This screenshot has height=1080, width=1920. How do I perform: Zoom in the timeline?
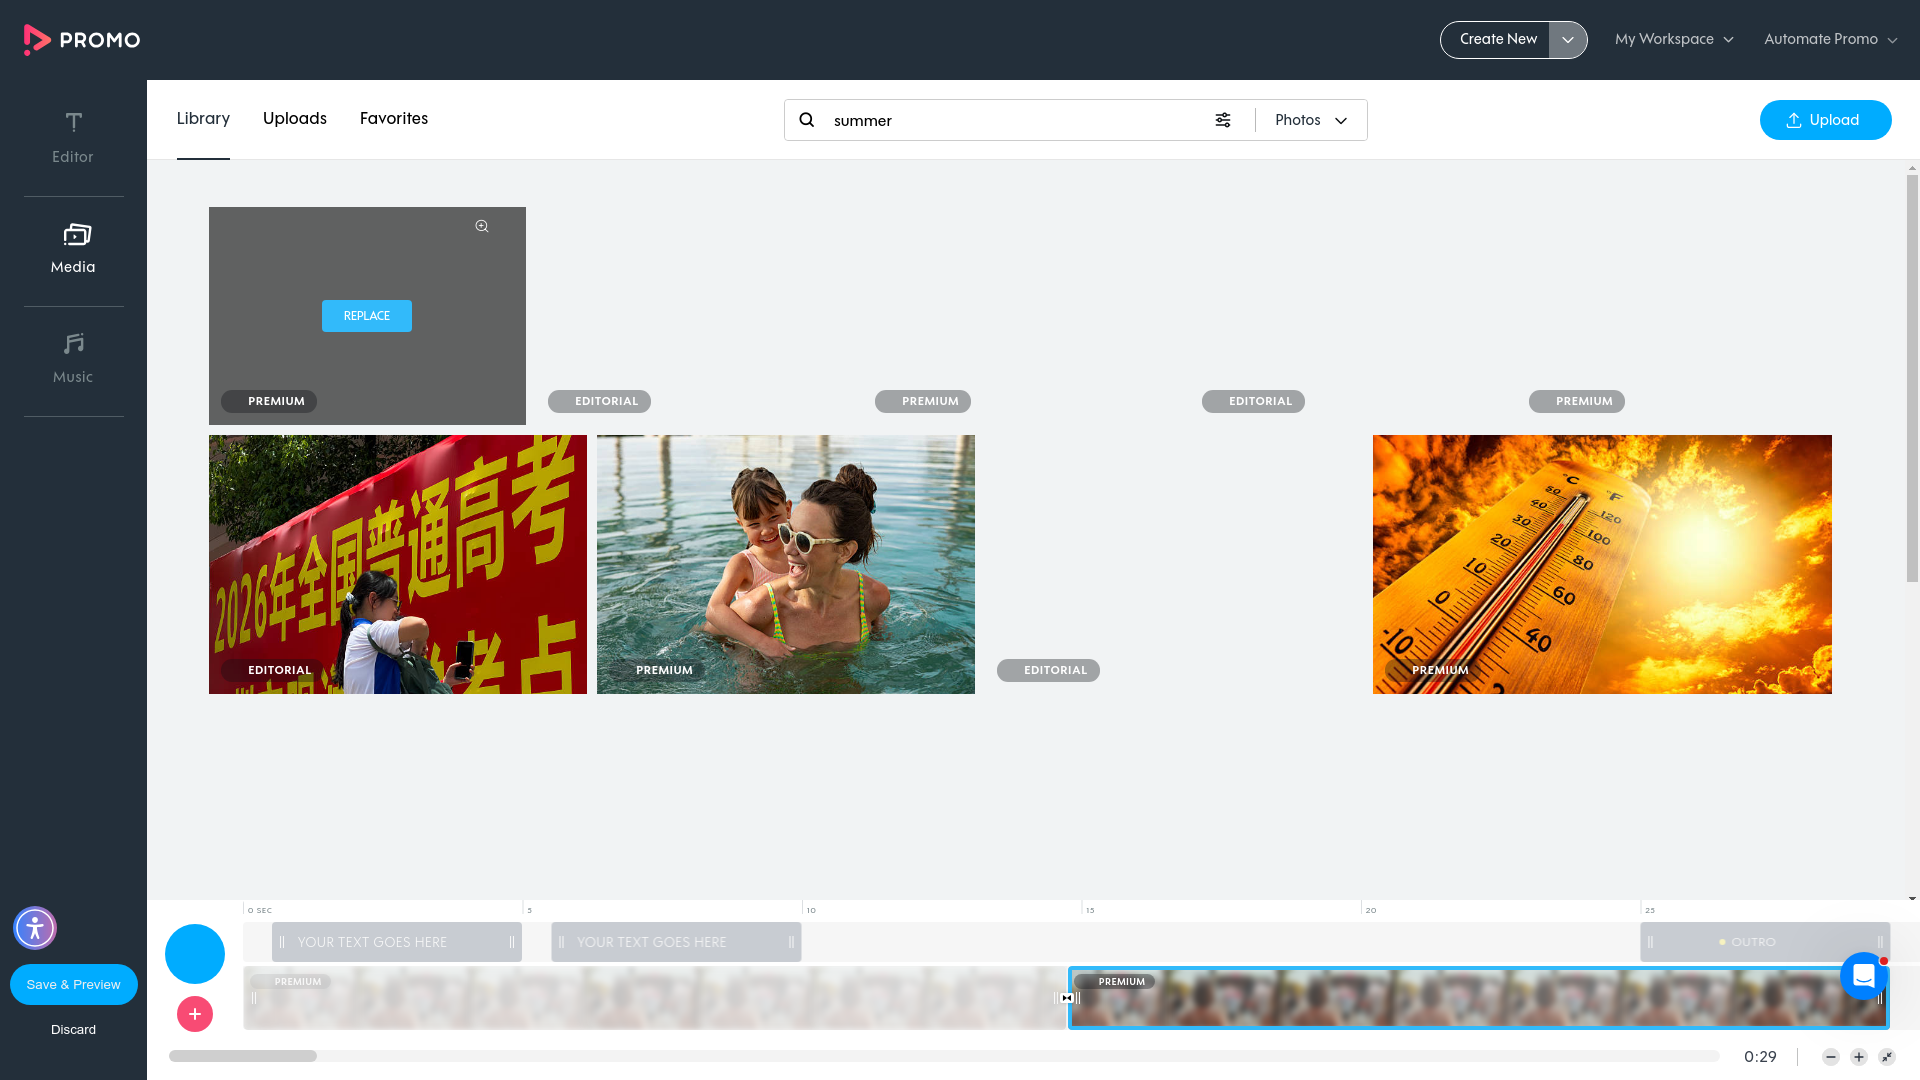(1859, 1057)
